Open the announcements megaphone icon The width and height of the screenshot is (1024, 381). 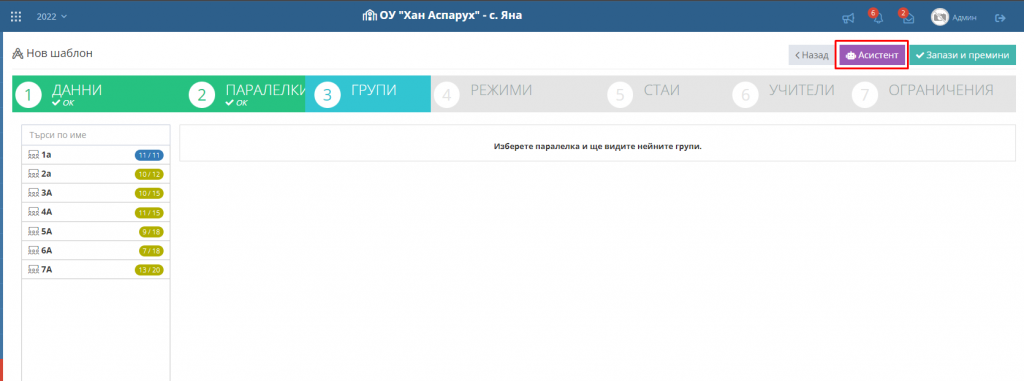pos(848,18)
